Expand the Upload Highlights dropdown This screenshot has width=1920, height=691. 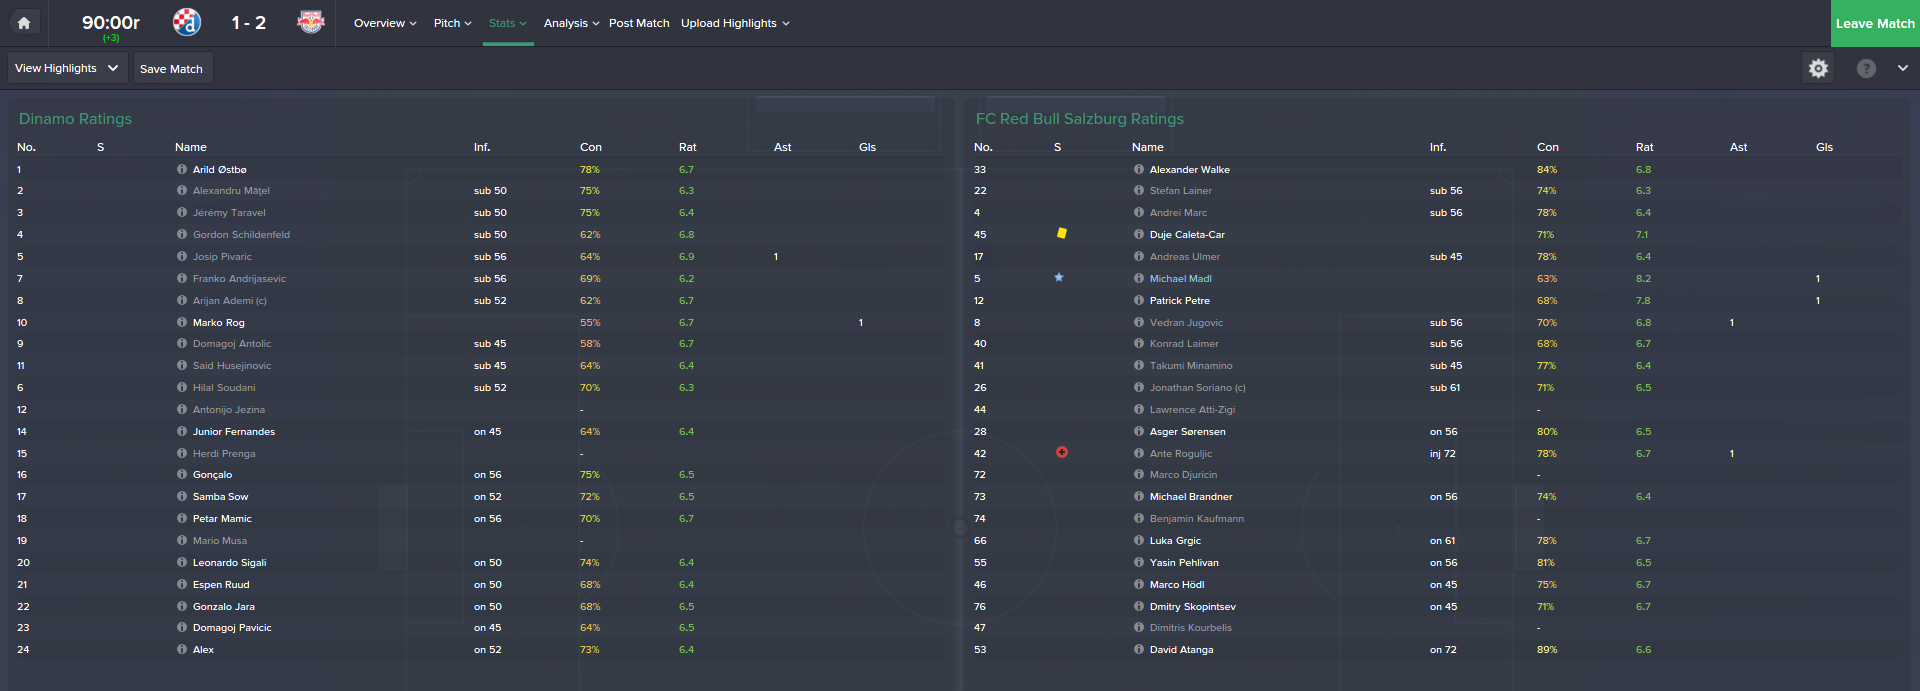click(x=735, y=23)
